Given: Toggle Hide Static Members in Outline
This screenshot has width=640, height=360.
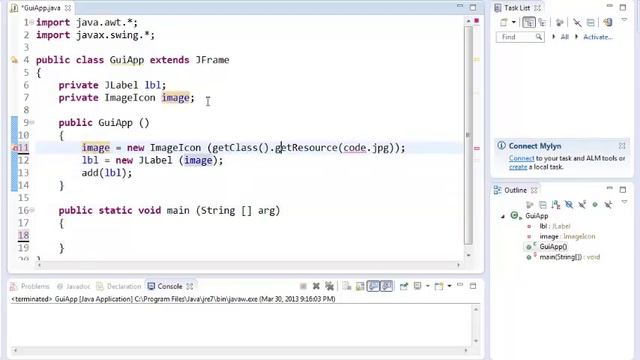Looking at the screenshot, I should [582, 204].
